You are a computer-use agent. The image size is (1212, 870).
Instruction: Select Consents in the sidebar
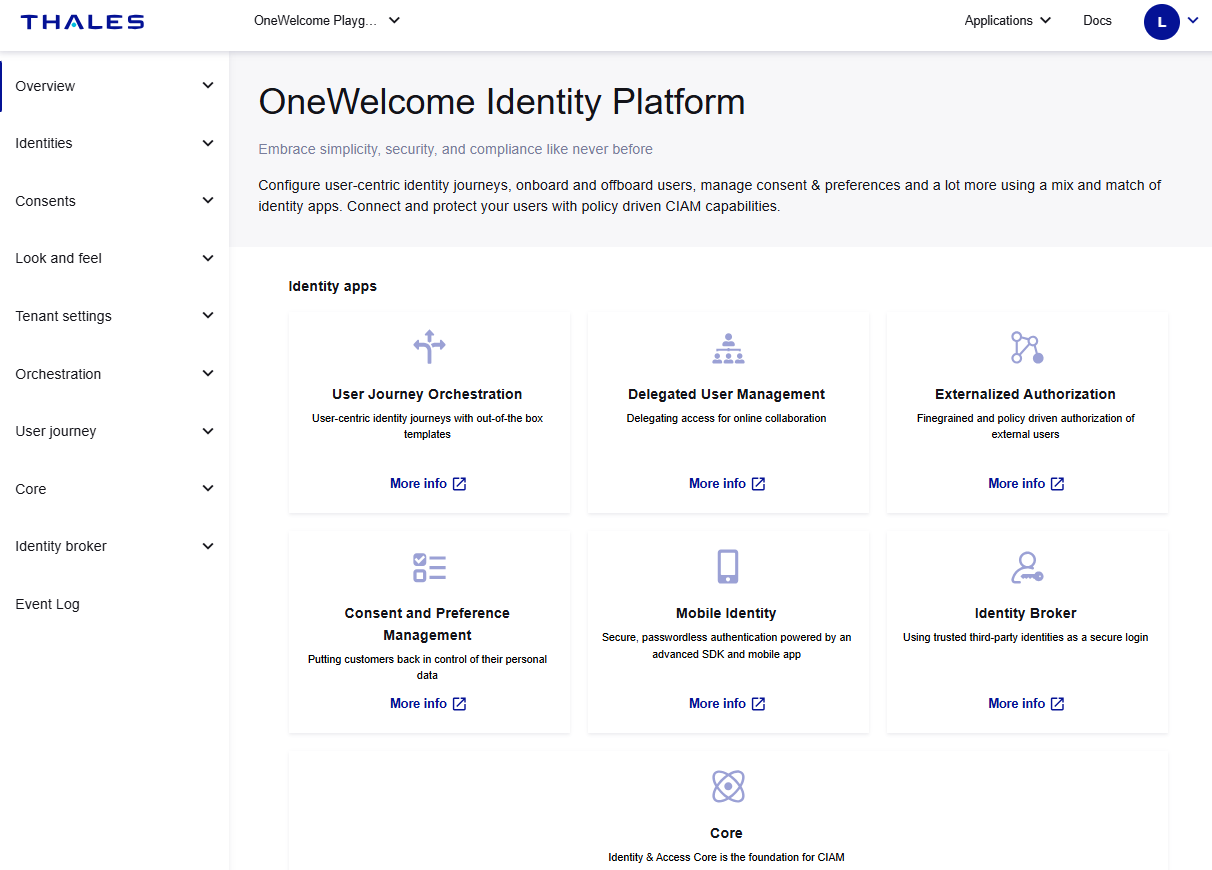(45, 201)
